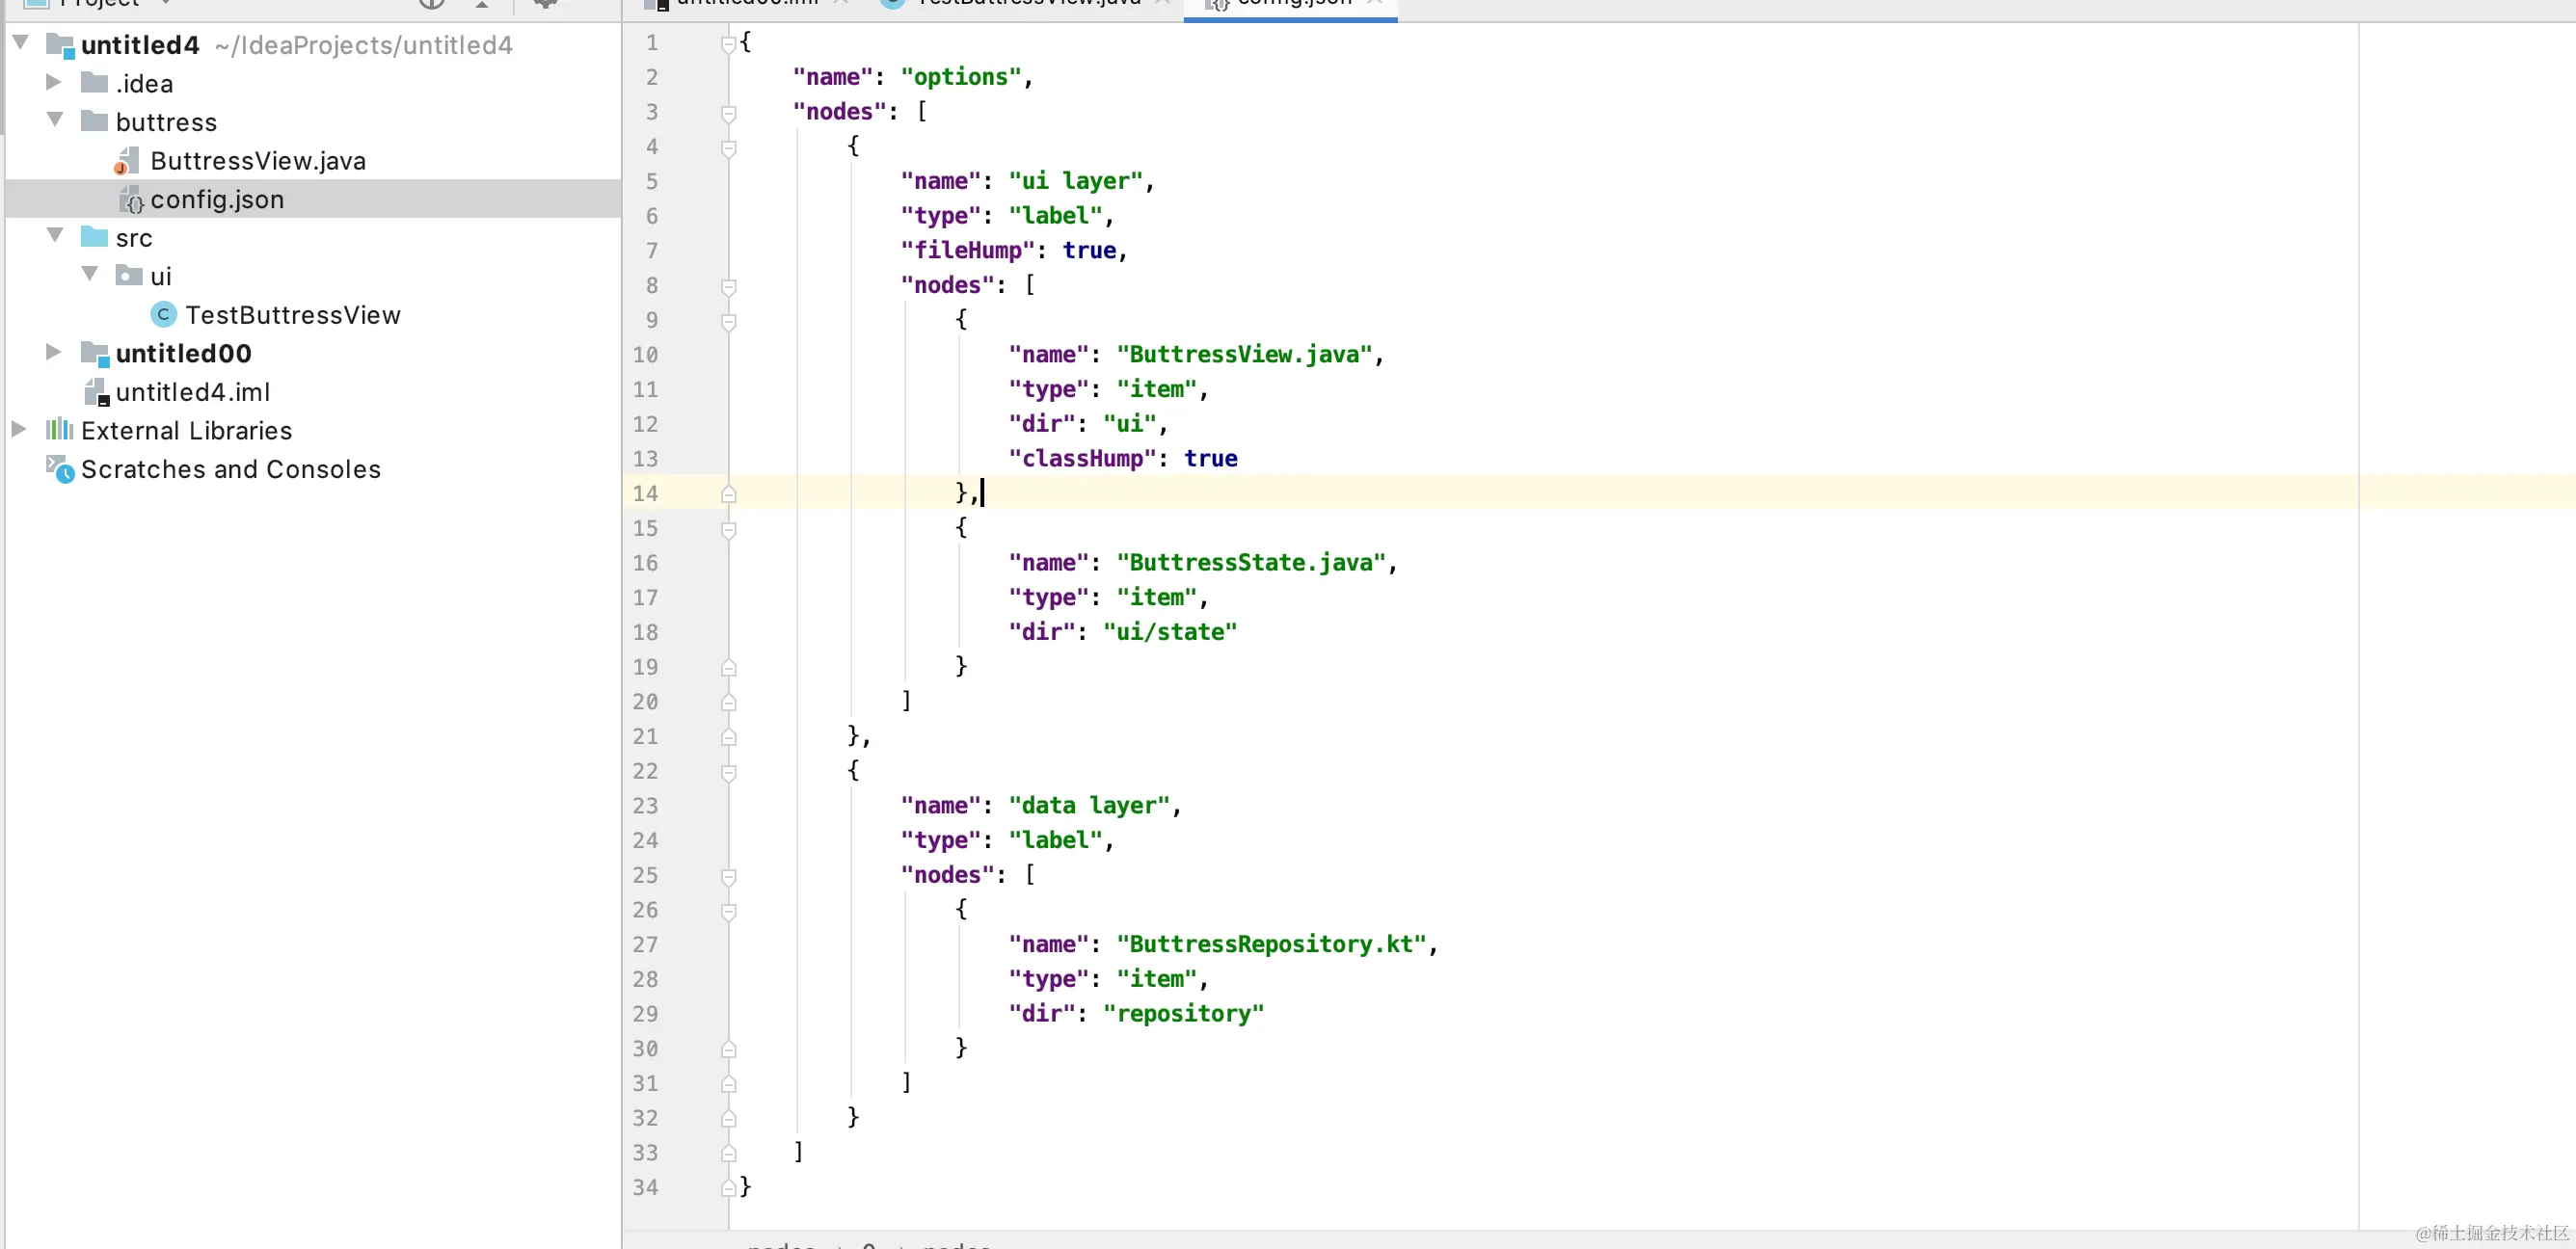Fold the root JSON object at line 1
This screenshot has height=1249, width=2576.
click(x=729, y=44)
